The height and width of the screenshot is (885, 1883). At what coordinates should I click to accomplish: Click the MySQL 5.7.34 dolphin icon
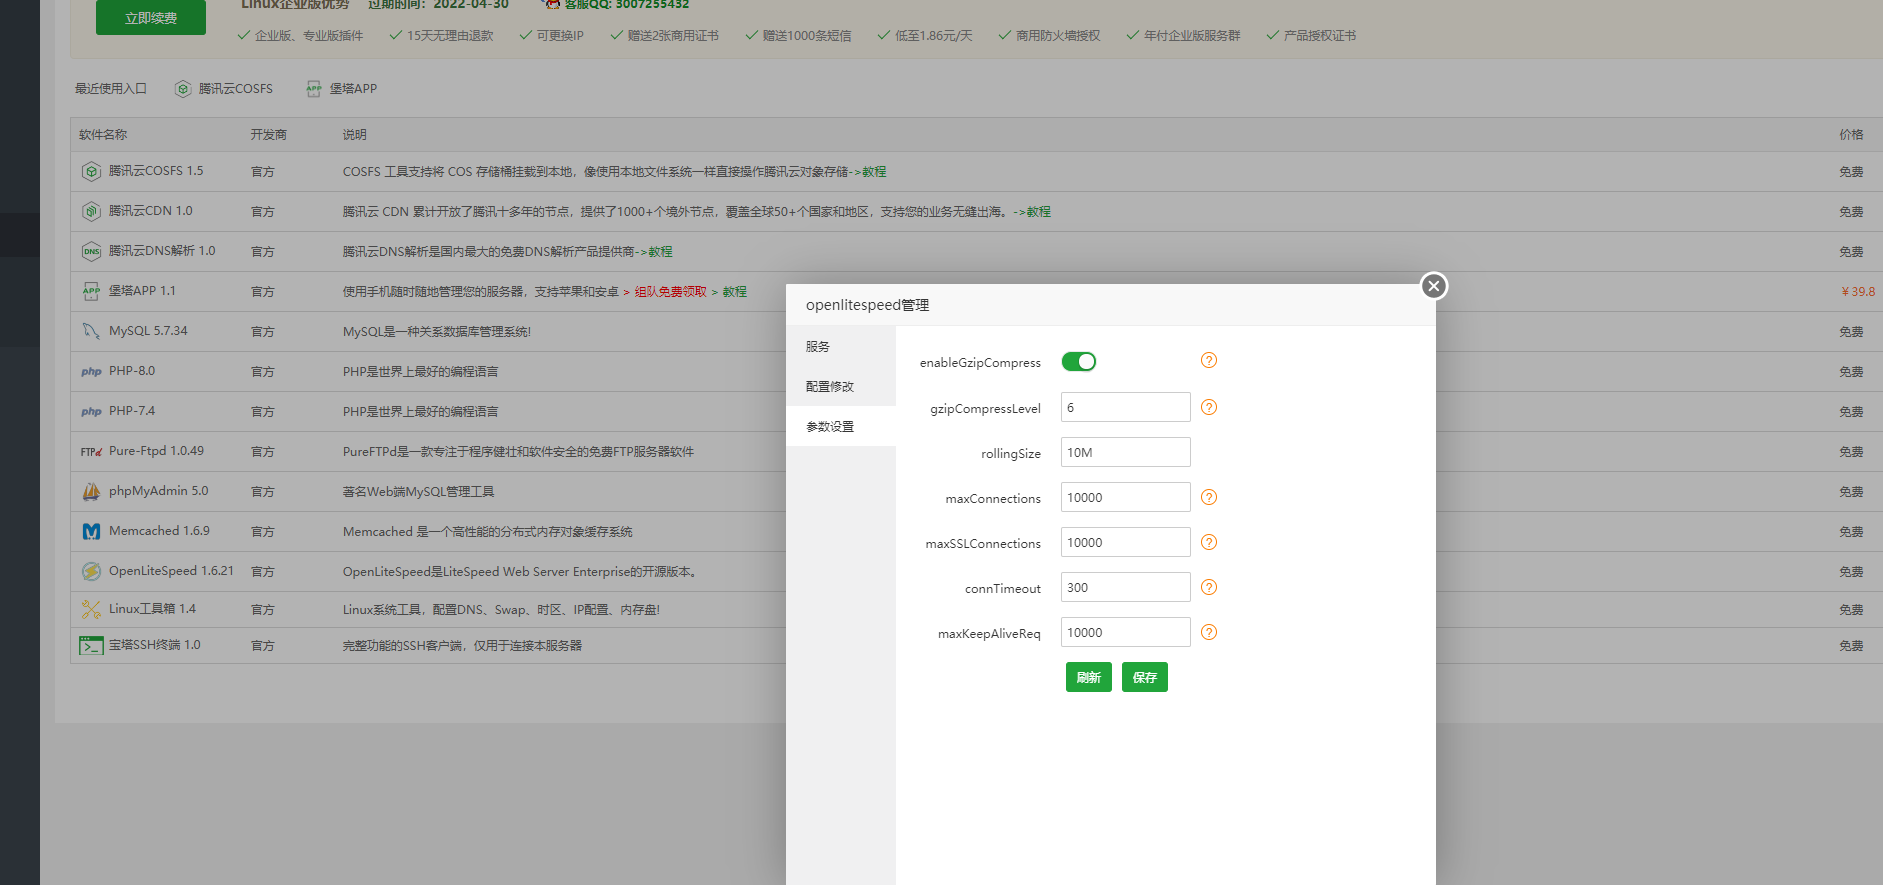[91, 331]
